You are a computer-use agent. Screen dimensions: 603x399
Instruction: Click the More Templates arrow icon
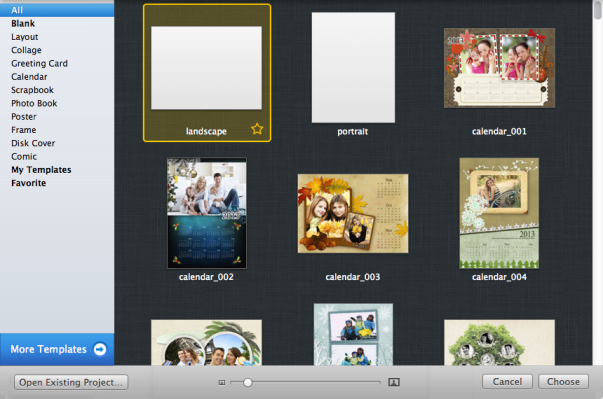(x=100, y=349)
